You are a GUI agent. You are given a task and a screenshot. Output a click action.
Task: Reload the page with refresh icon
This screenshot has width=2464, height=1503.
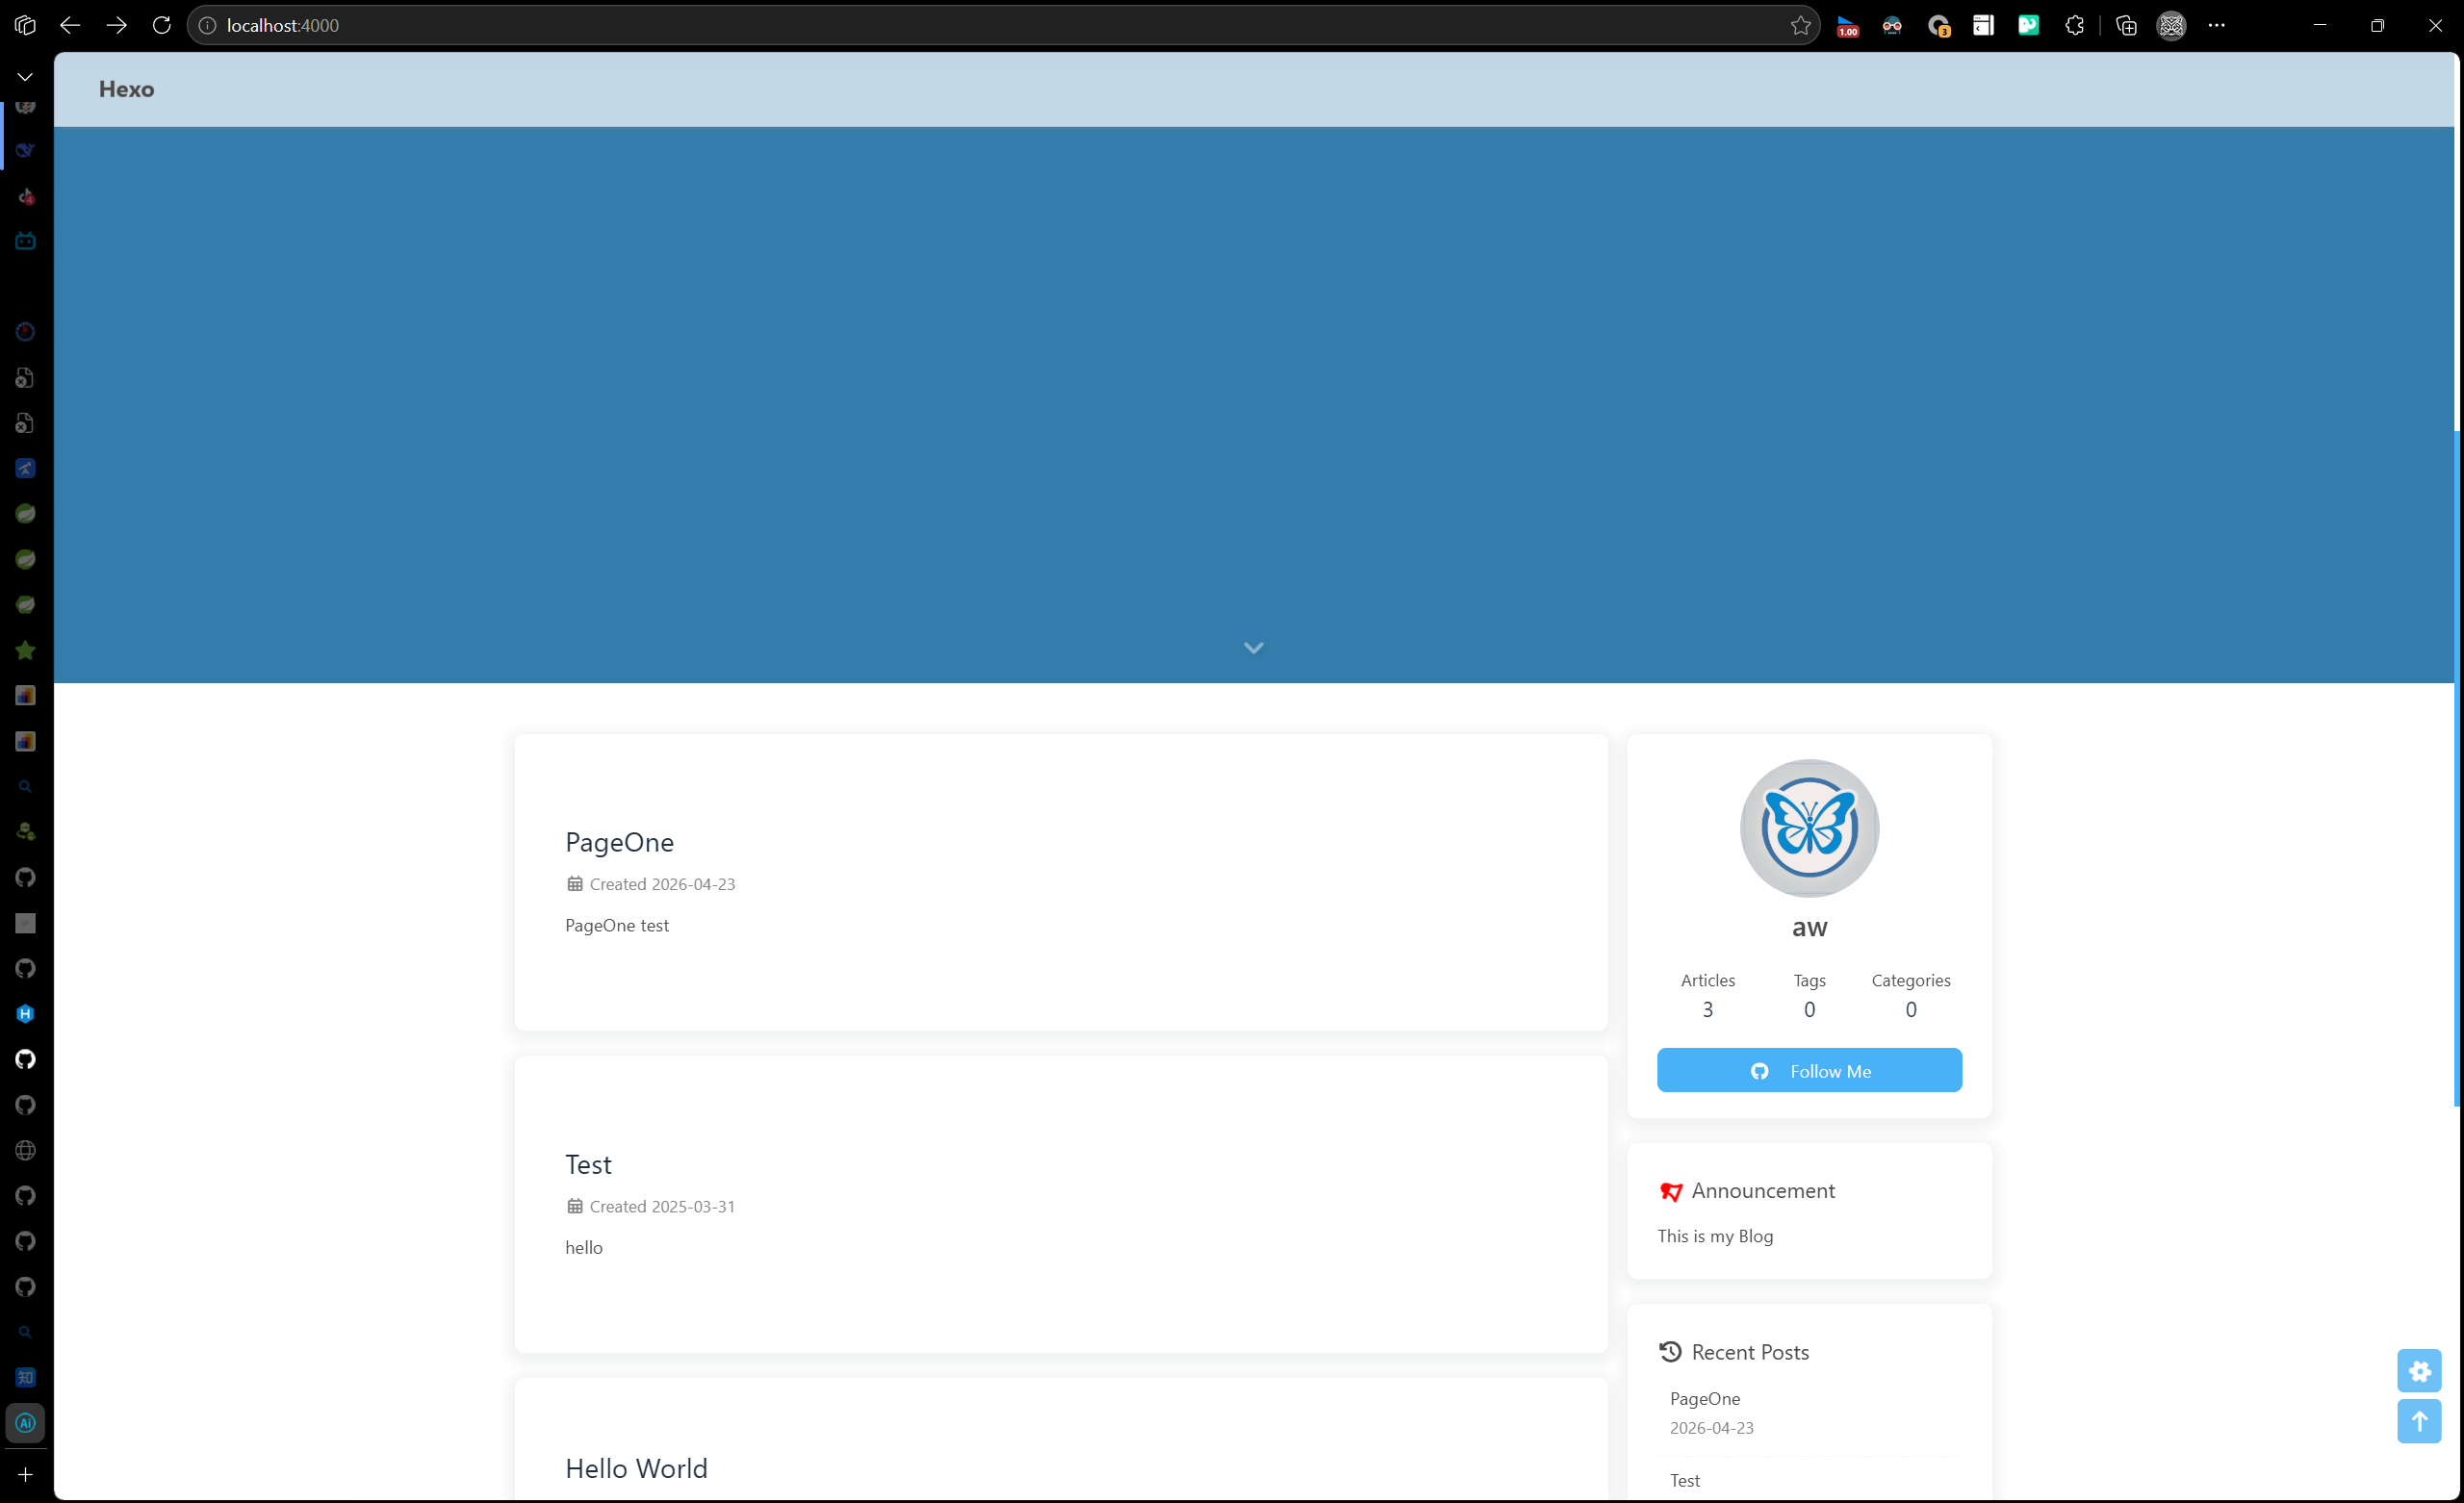point(161,25)
